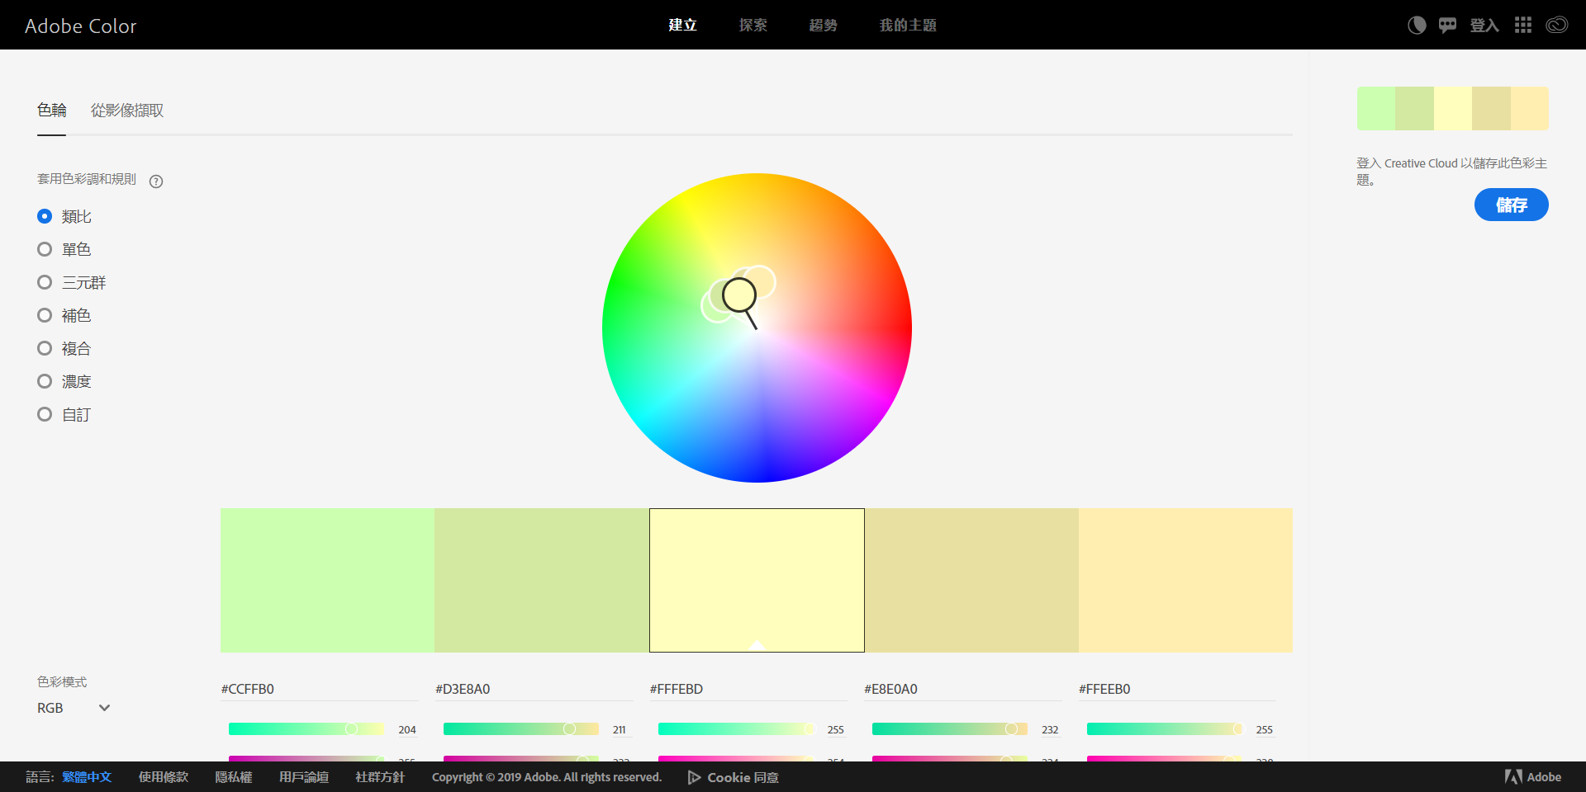Select the 濃度 harmony rule
This screenshot has height=792, width=1586.
[65, 381]
